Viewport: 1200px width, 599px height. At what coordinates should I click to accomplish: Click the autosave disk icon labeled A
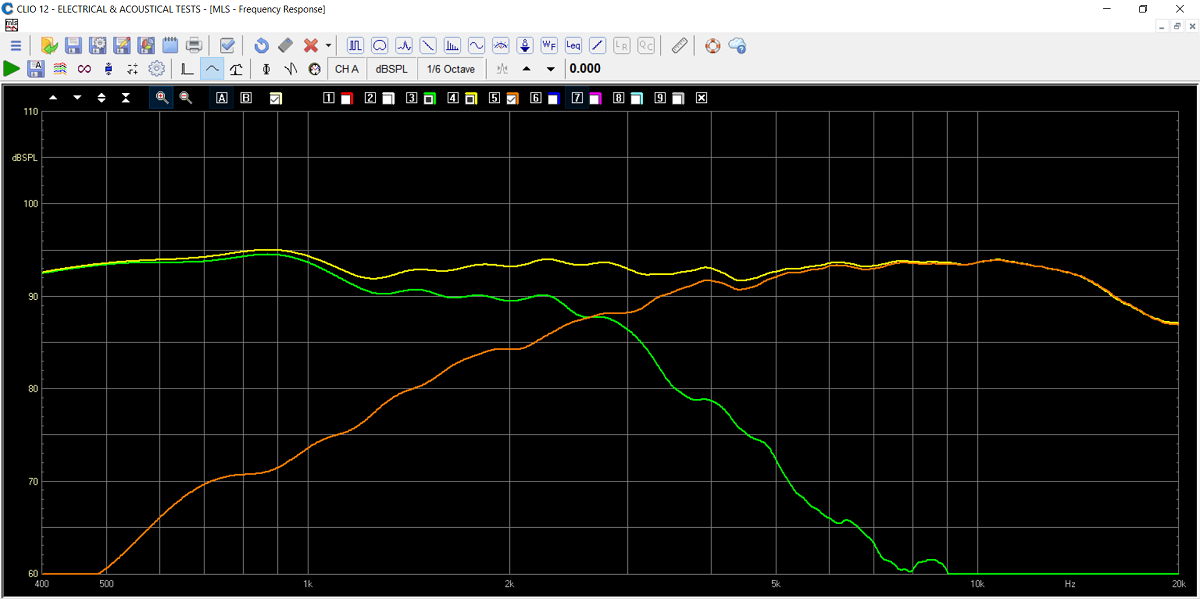pyautogui.click(x=36, y=69)
